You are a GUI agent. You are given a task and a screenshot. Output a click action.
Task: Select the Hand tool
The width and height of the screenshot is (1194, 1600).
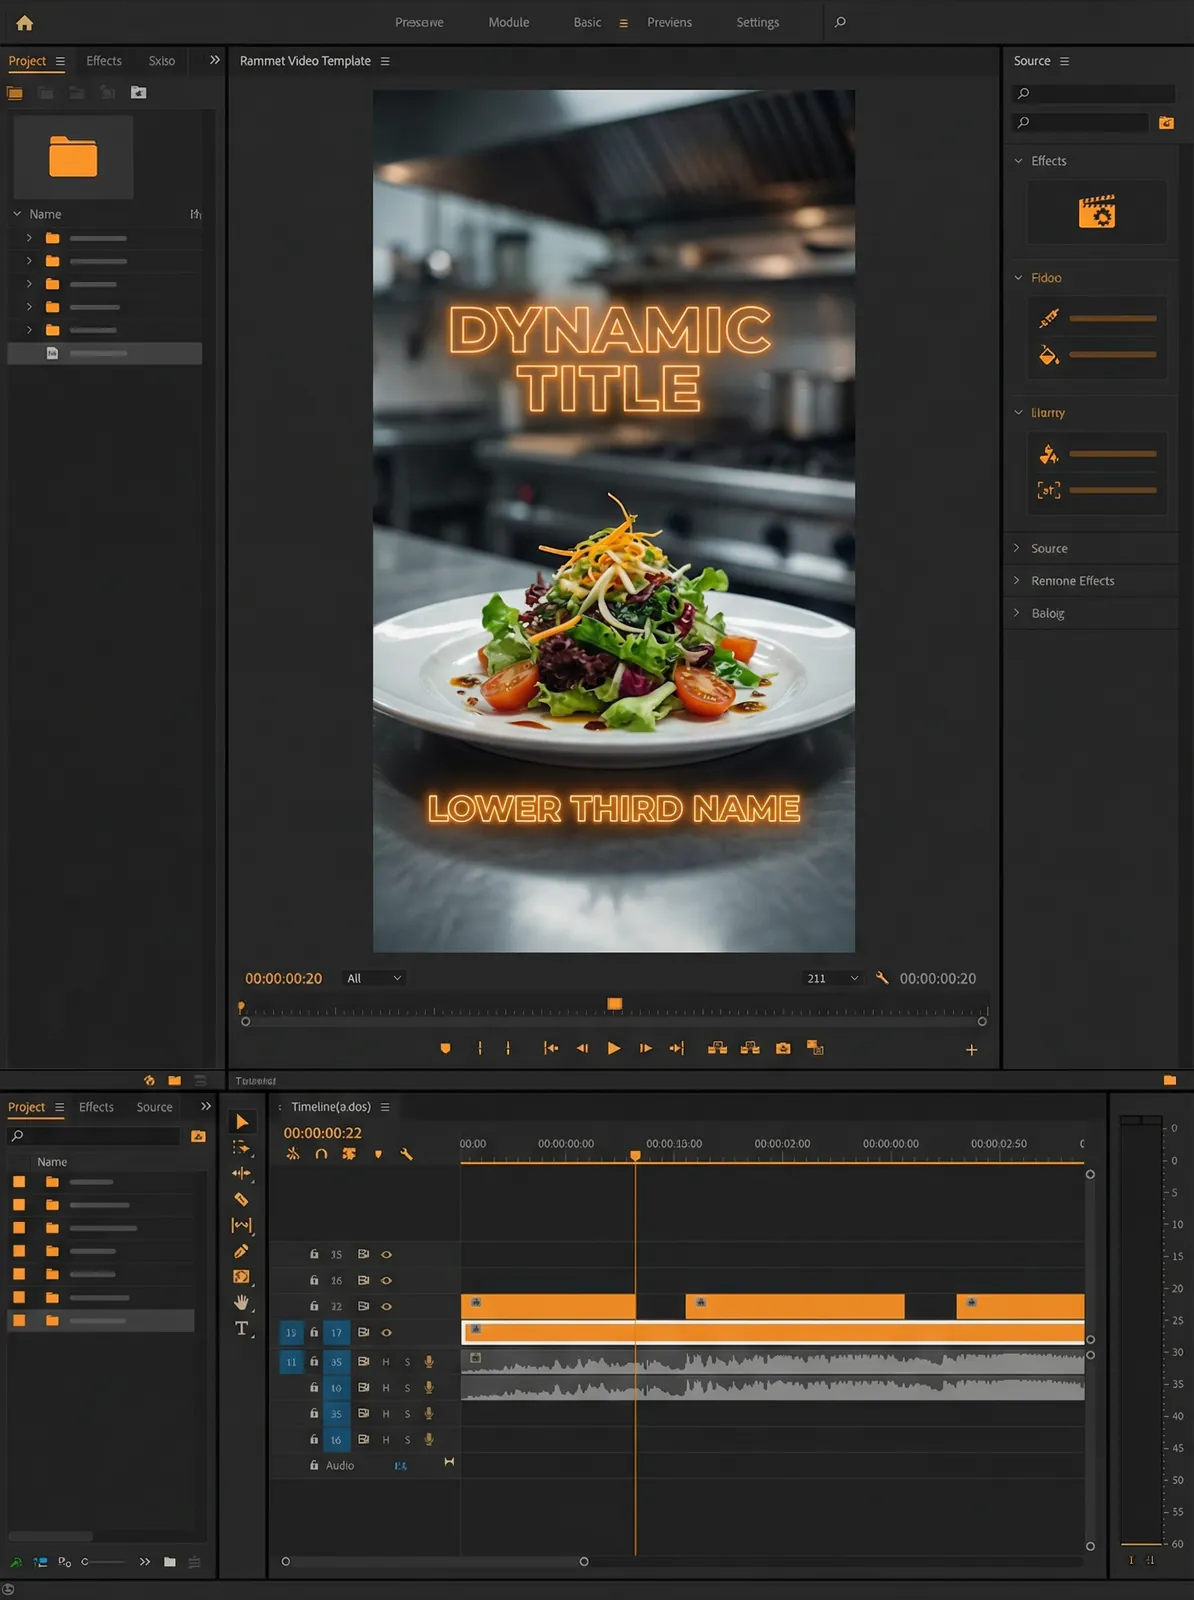[x=241, y=1302]
